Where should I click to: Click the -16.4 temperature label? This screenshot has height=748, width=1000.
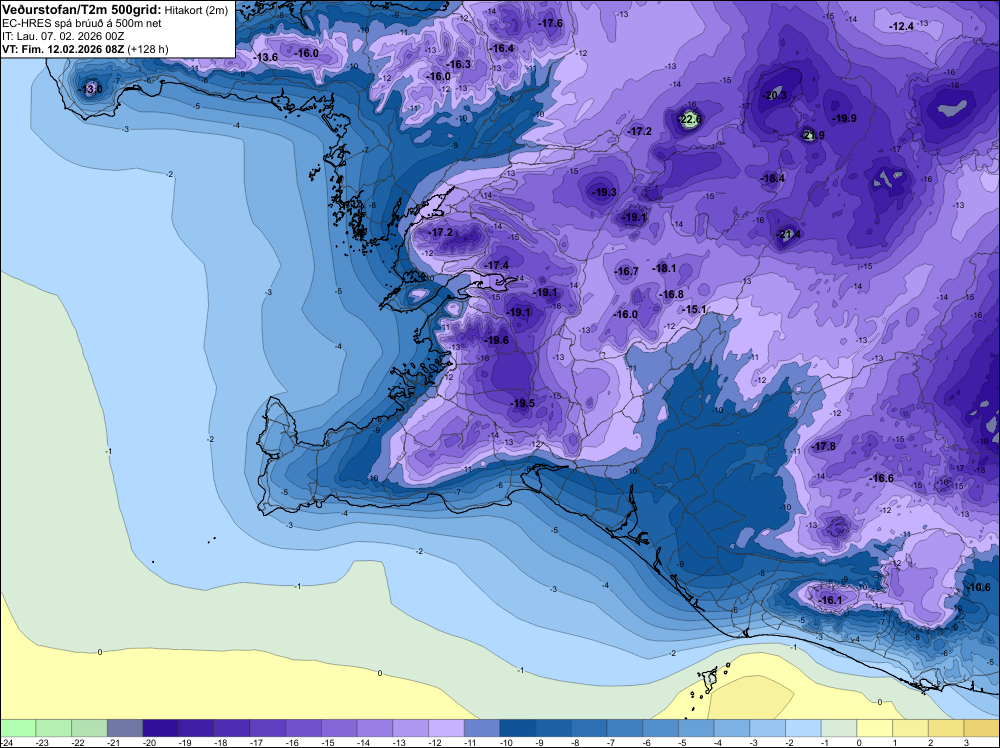pyautogui.click(x=502, y=48)
